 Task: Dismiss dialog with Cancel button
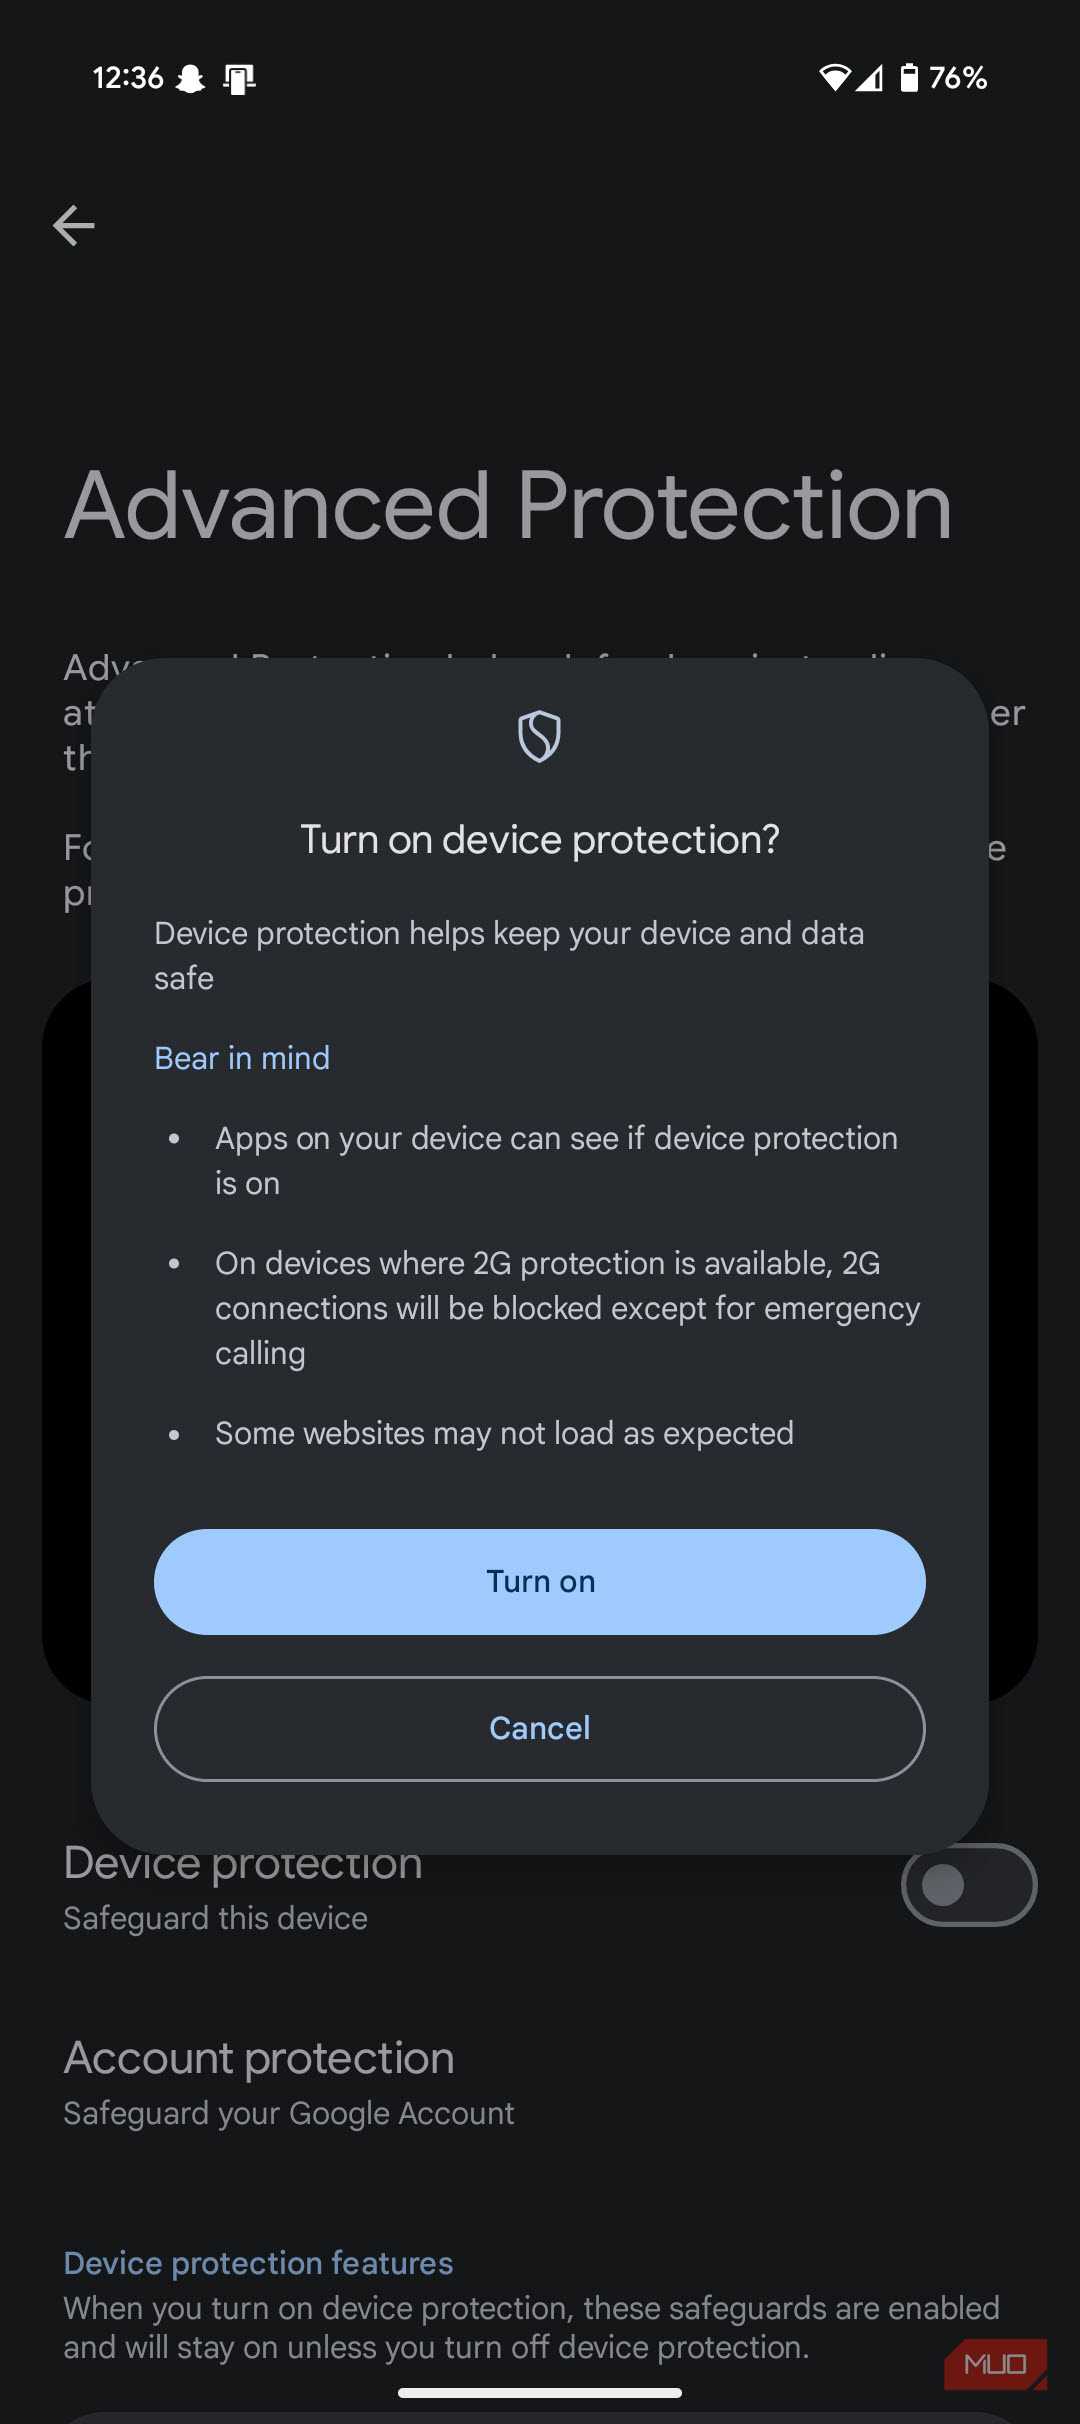pos(540,1729)
